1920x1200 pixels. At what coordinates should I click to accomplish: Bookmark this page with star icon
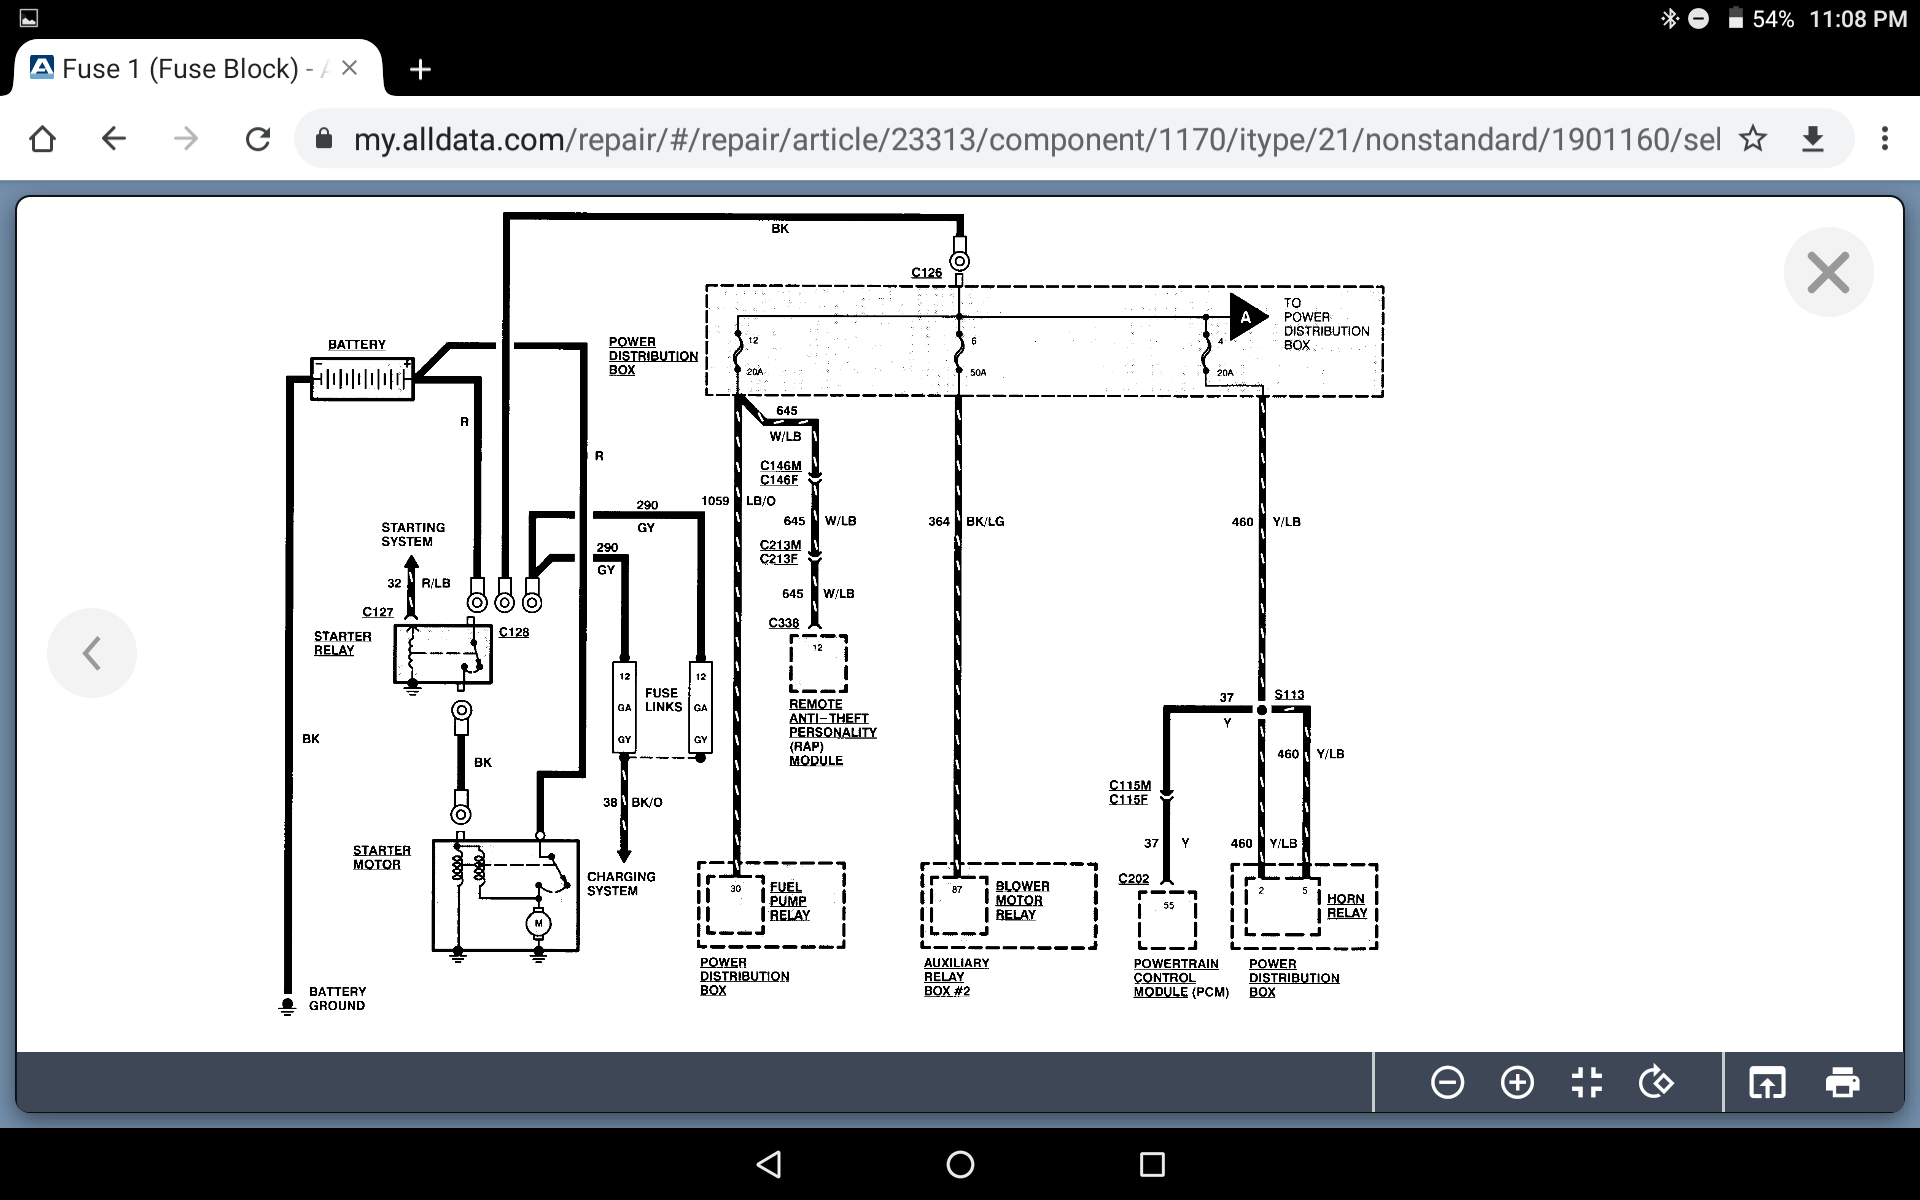click(1753, 139)
